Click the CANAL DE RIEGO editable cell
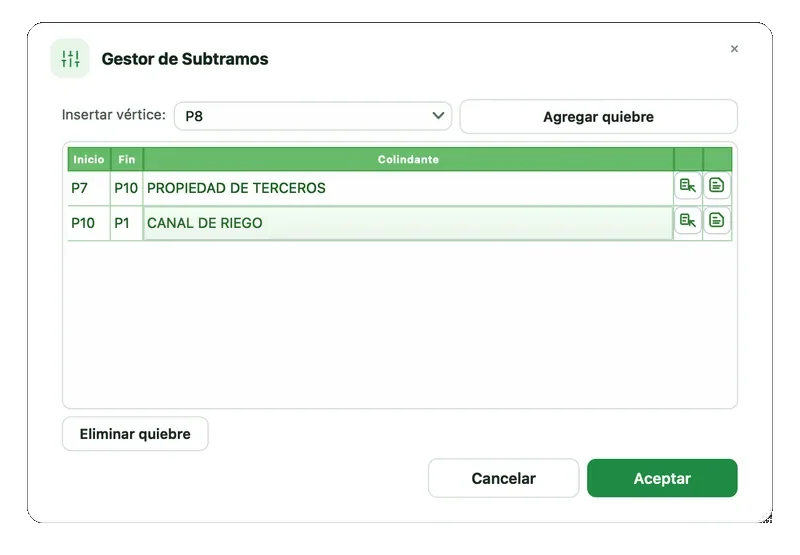800x555 pixels. tap(408, 223)
